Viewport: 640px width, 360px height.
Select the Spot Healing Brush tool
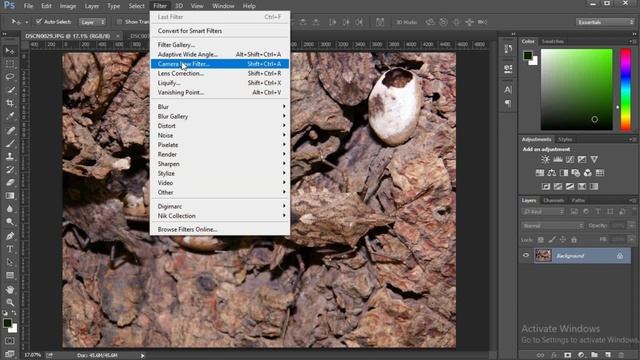click(x=10, y=130)
